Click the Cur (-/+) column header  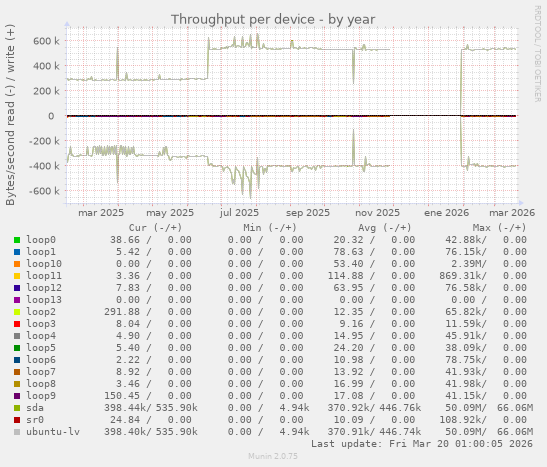155,228
